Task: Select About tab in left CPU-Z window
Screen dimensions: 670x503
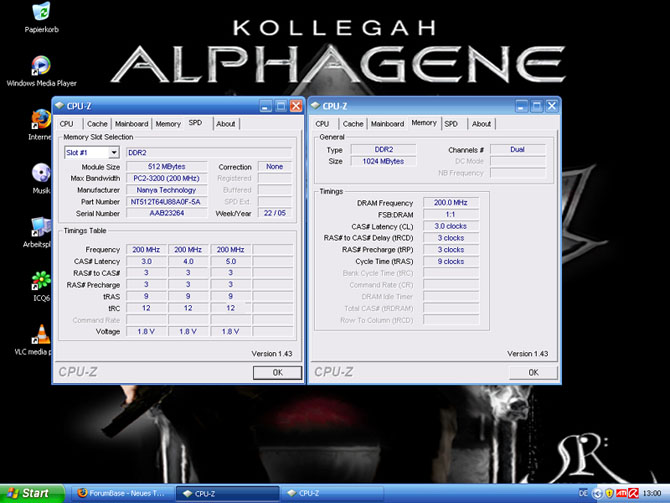Action: (x=226, y=124)
